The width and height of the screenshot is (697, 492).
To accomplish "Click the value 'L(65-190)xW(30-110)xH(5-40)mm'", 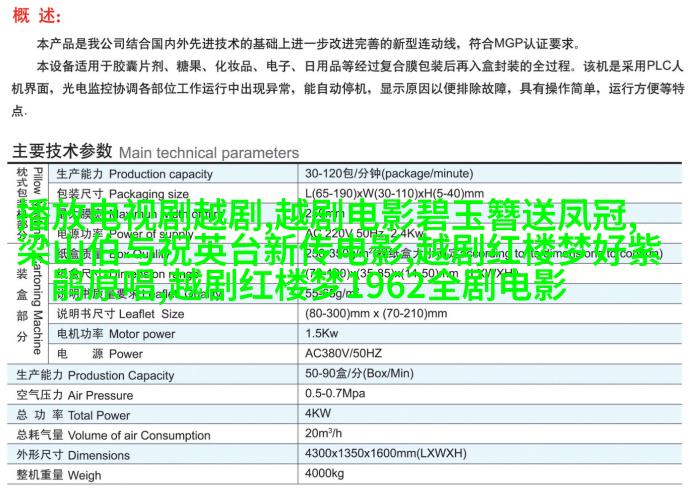I will pyautogui.click(x=394, y=193).
